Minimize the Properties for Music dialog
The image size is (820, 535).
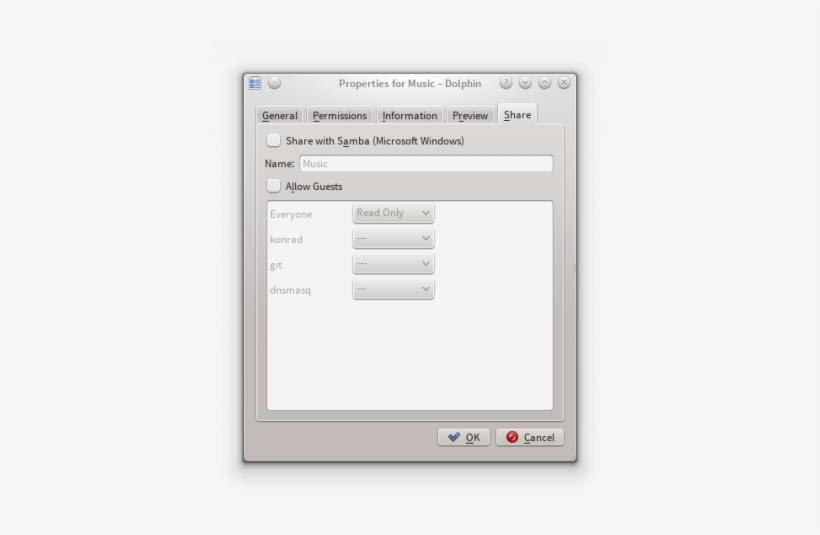pyautogui.click(x=525, y=83)
